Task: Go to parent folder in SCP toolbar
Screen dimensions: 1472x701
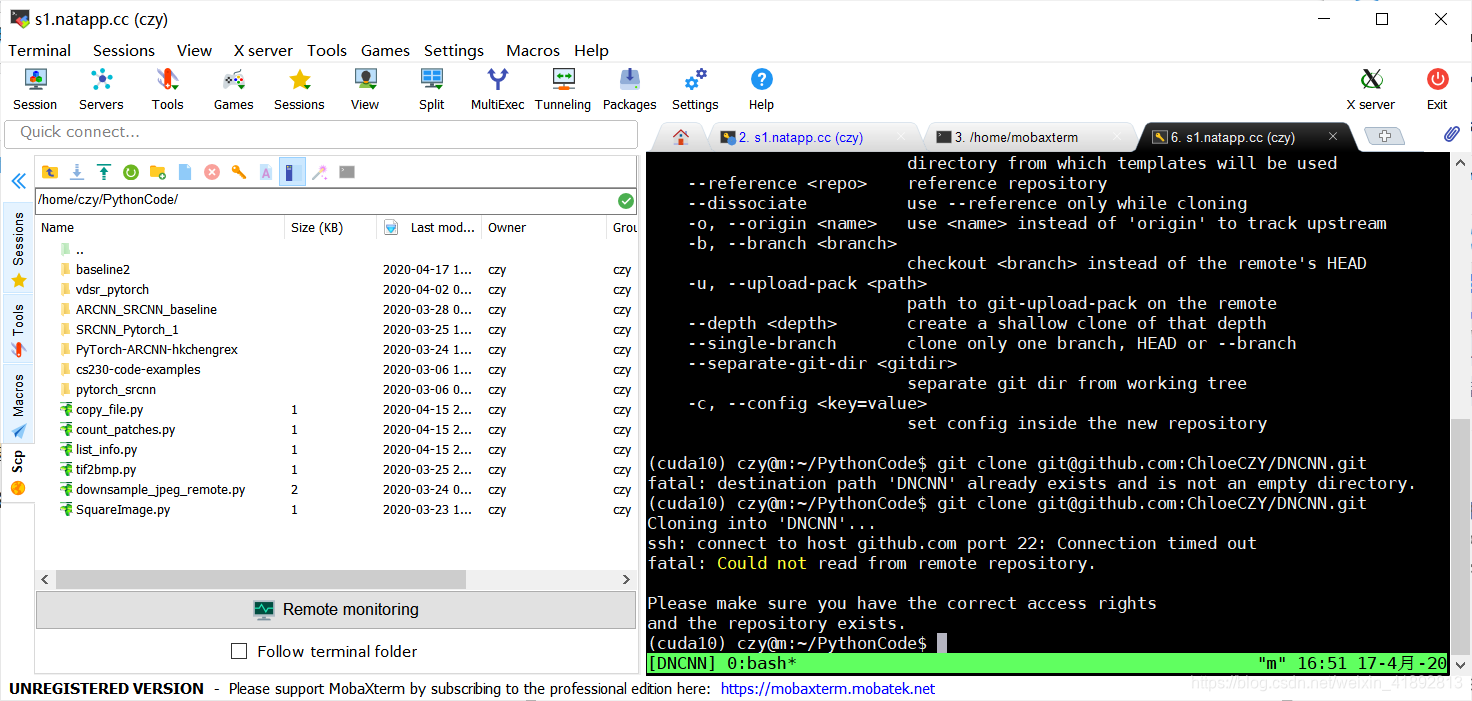Action: point(49,172)
